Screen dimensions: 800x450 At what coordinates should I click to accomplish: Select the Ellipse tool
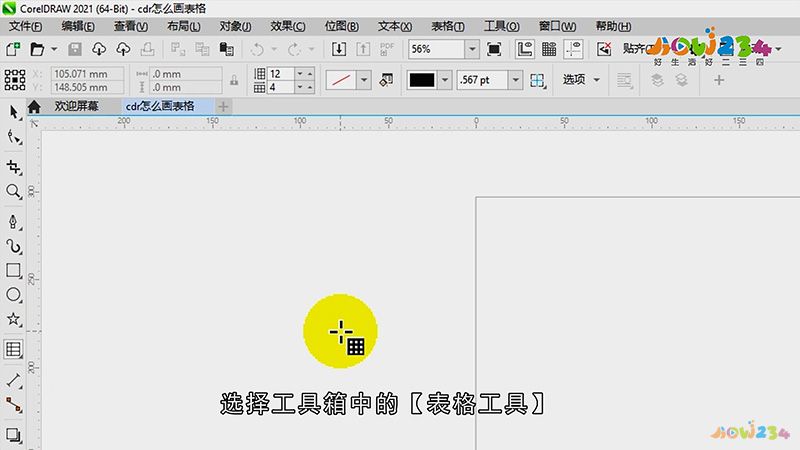(x=13, y=294)
